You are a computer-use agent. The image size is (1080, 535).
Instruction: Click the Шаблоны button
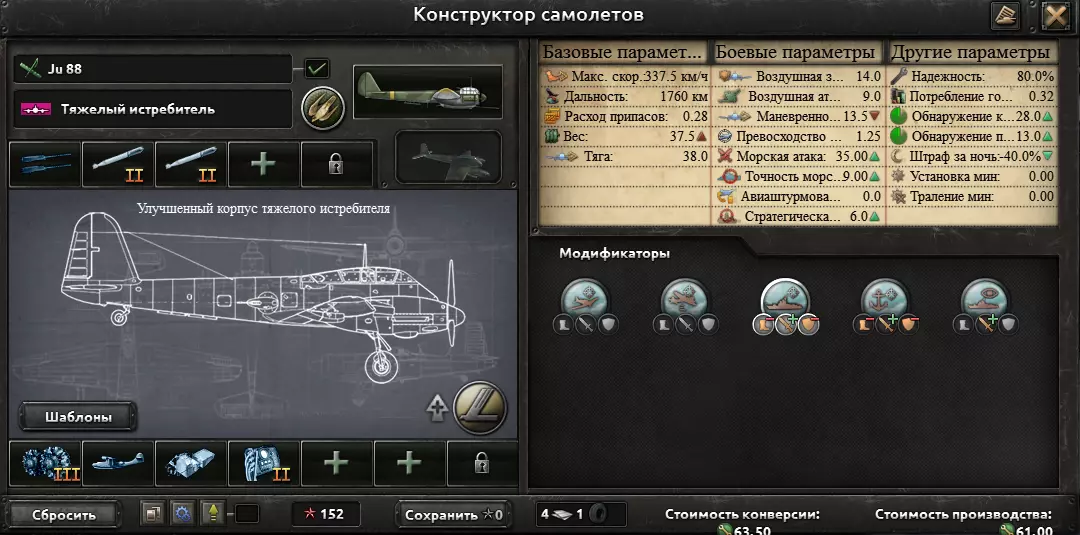[78, 417]
